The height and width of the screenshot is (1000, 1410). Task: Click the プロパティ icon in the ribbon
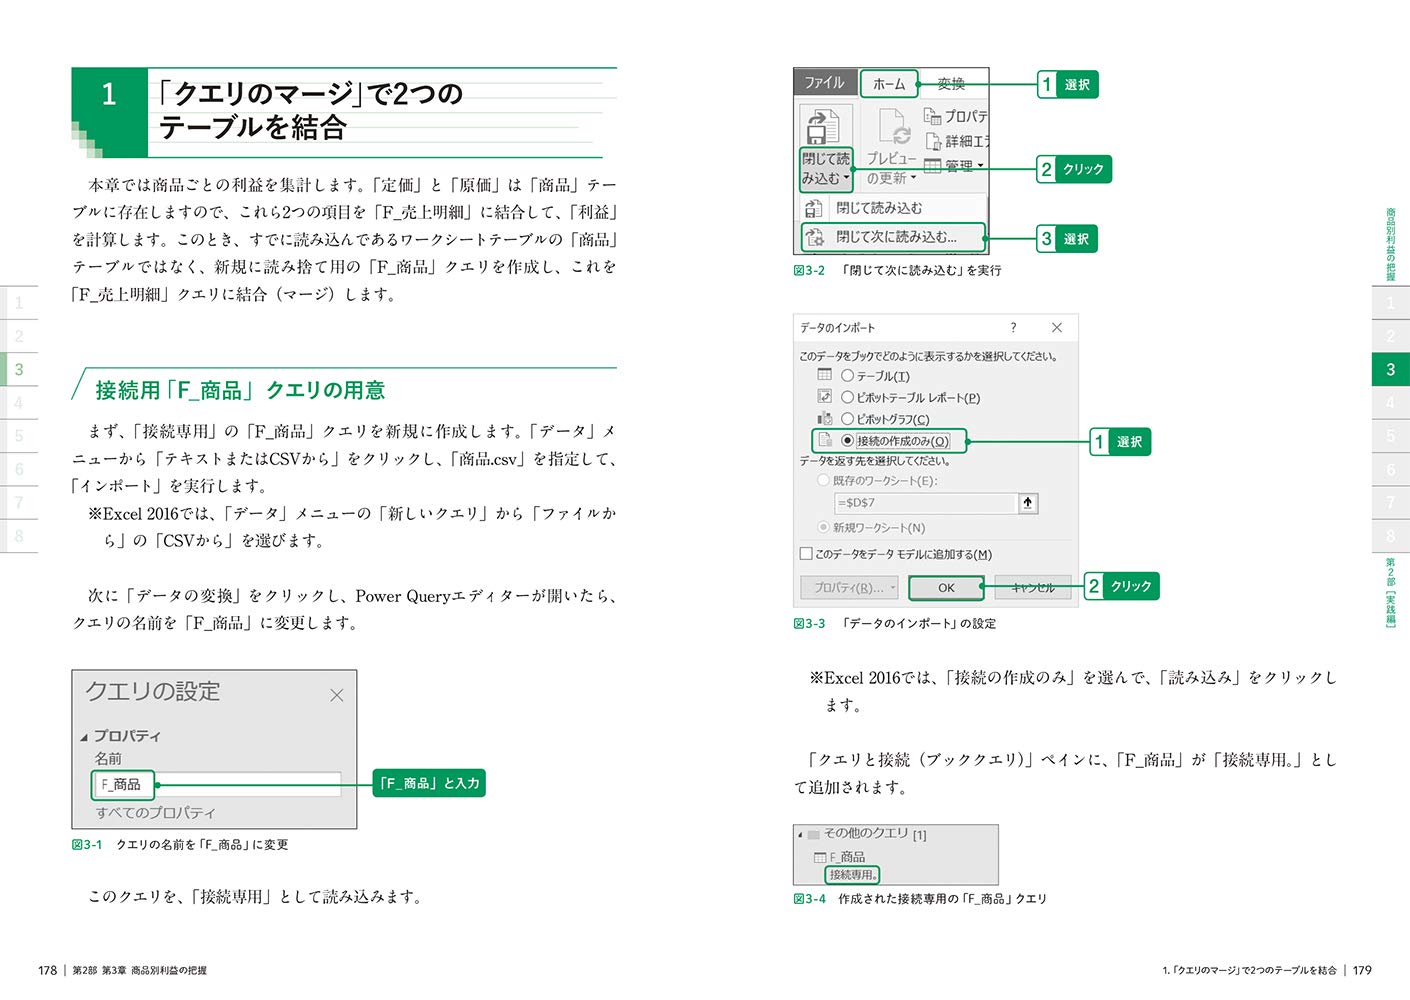click(932, 116)
